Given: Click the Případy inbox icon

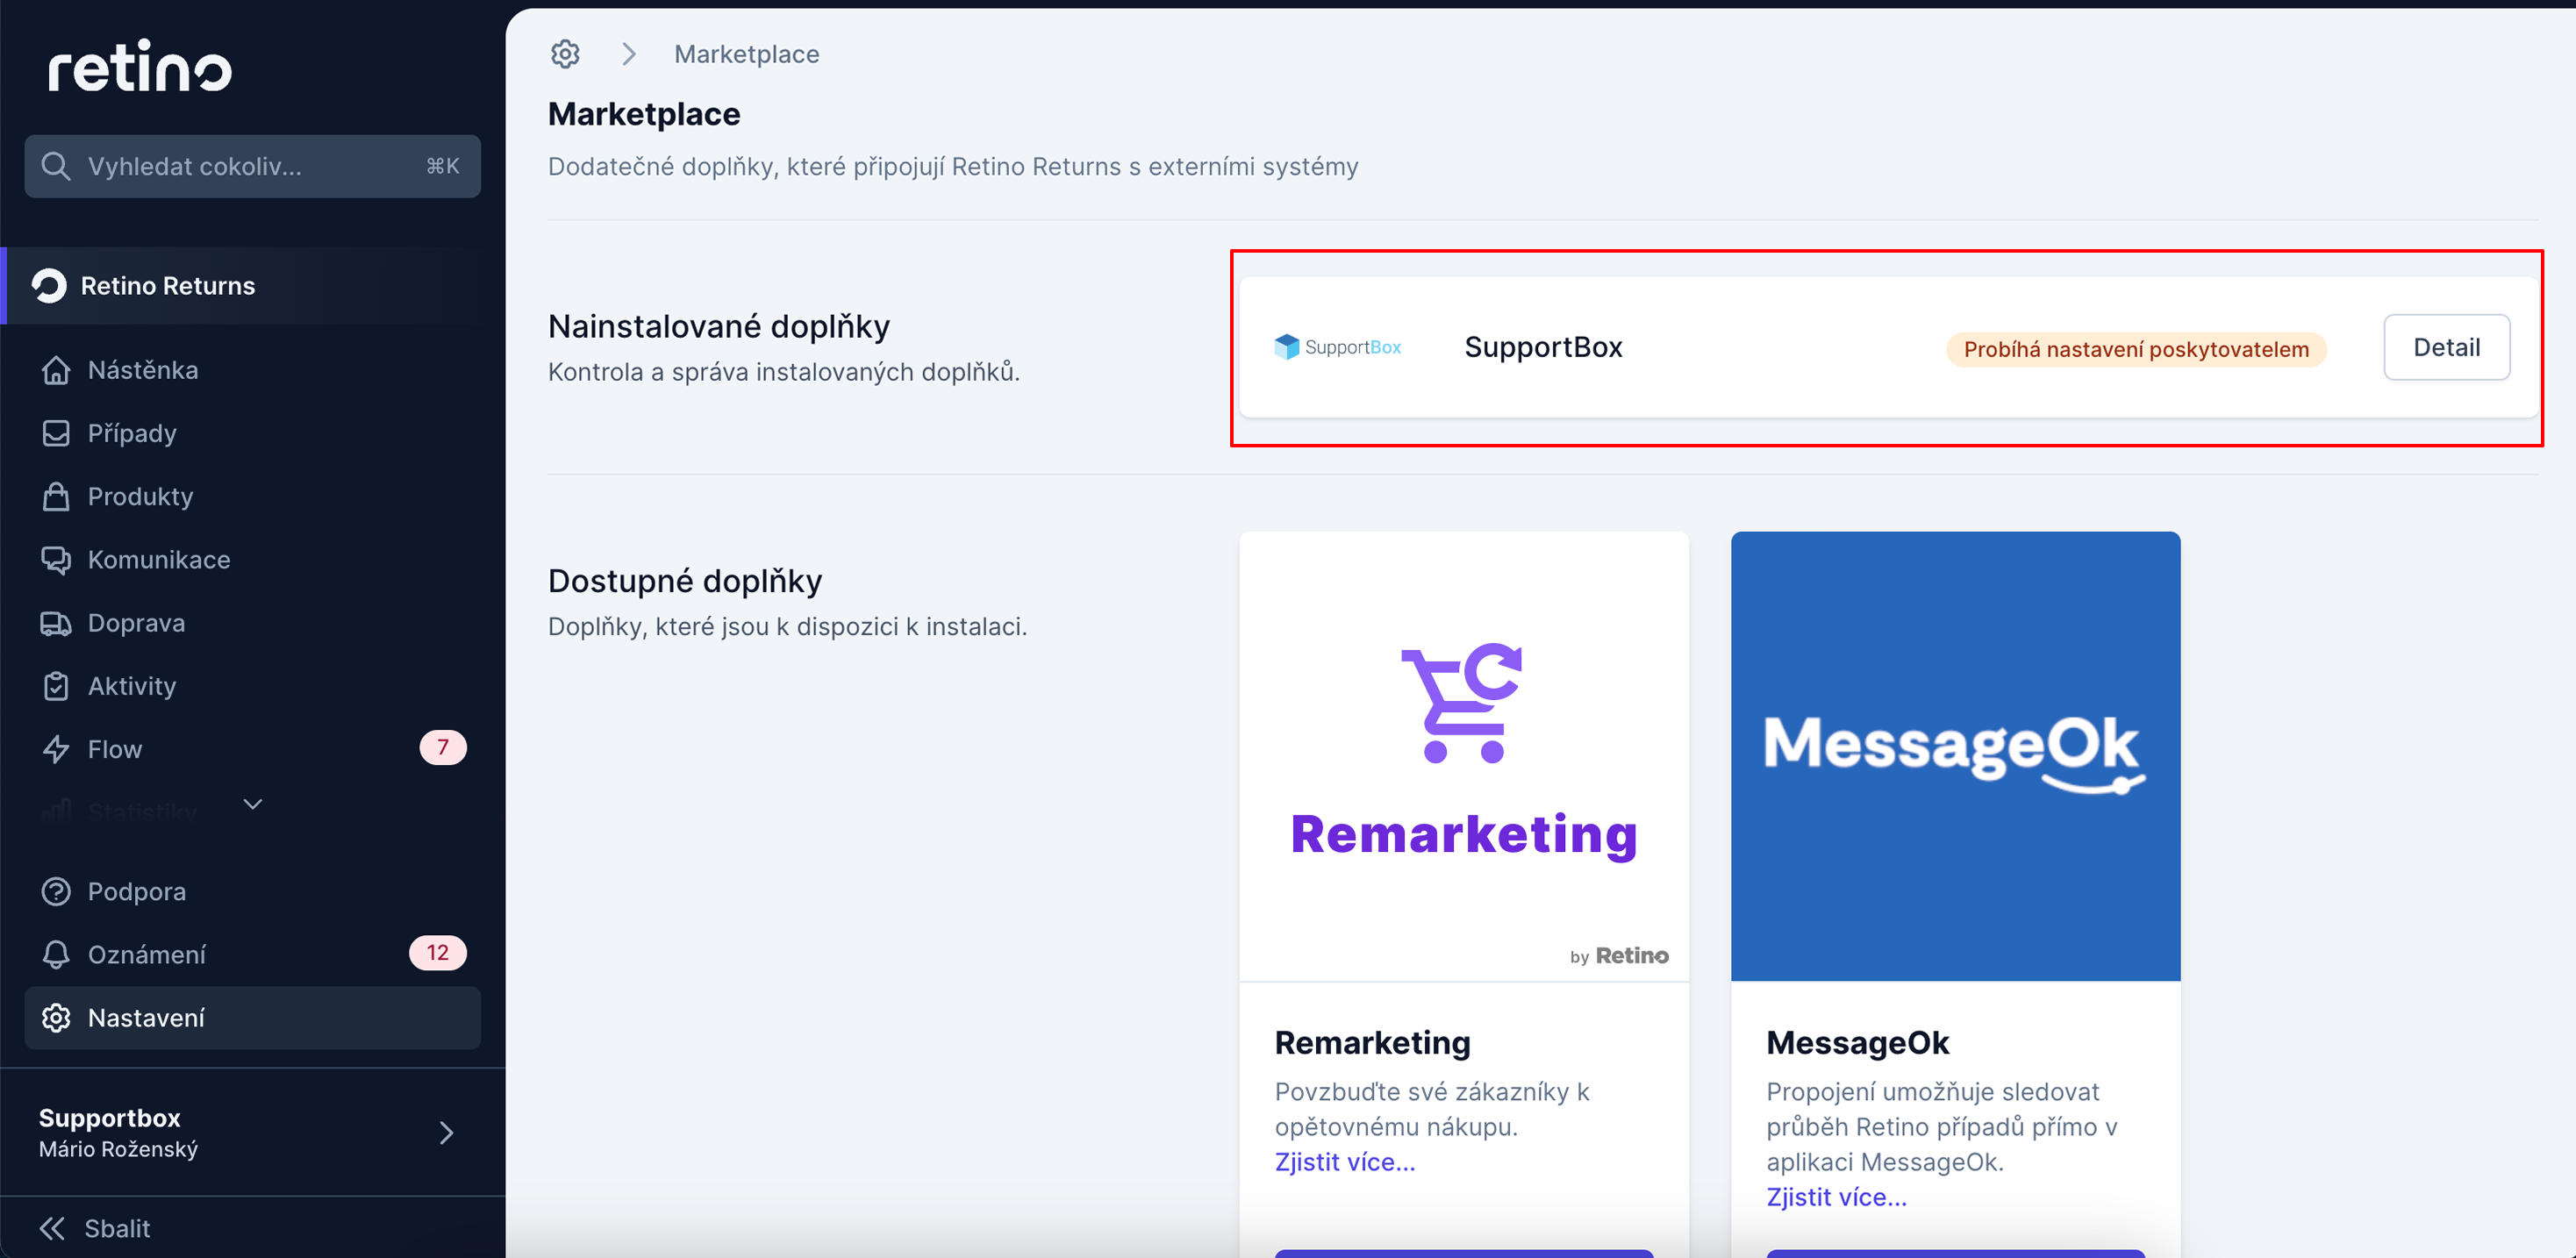Looking at the screenshot, I should click(x=56, y=433).
